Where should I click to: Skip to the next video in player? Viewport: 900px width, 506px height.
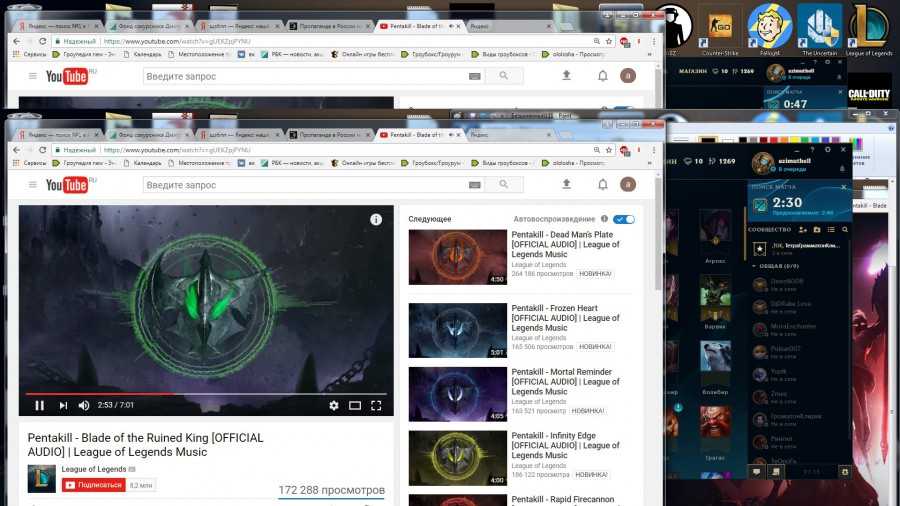[63, 405]
